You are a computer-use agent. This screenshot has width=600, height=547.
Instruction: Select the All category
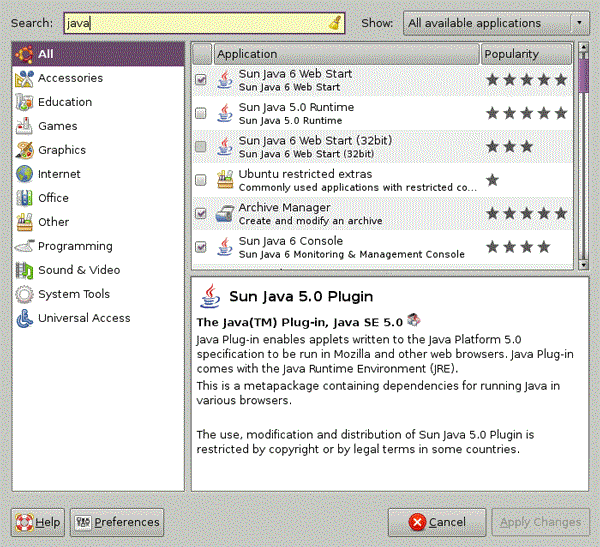[98, 54]
